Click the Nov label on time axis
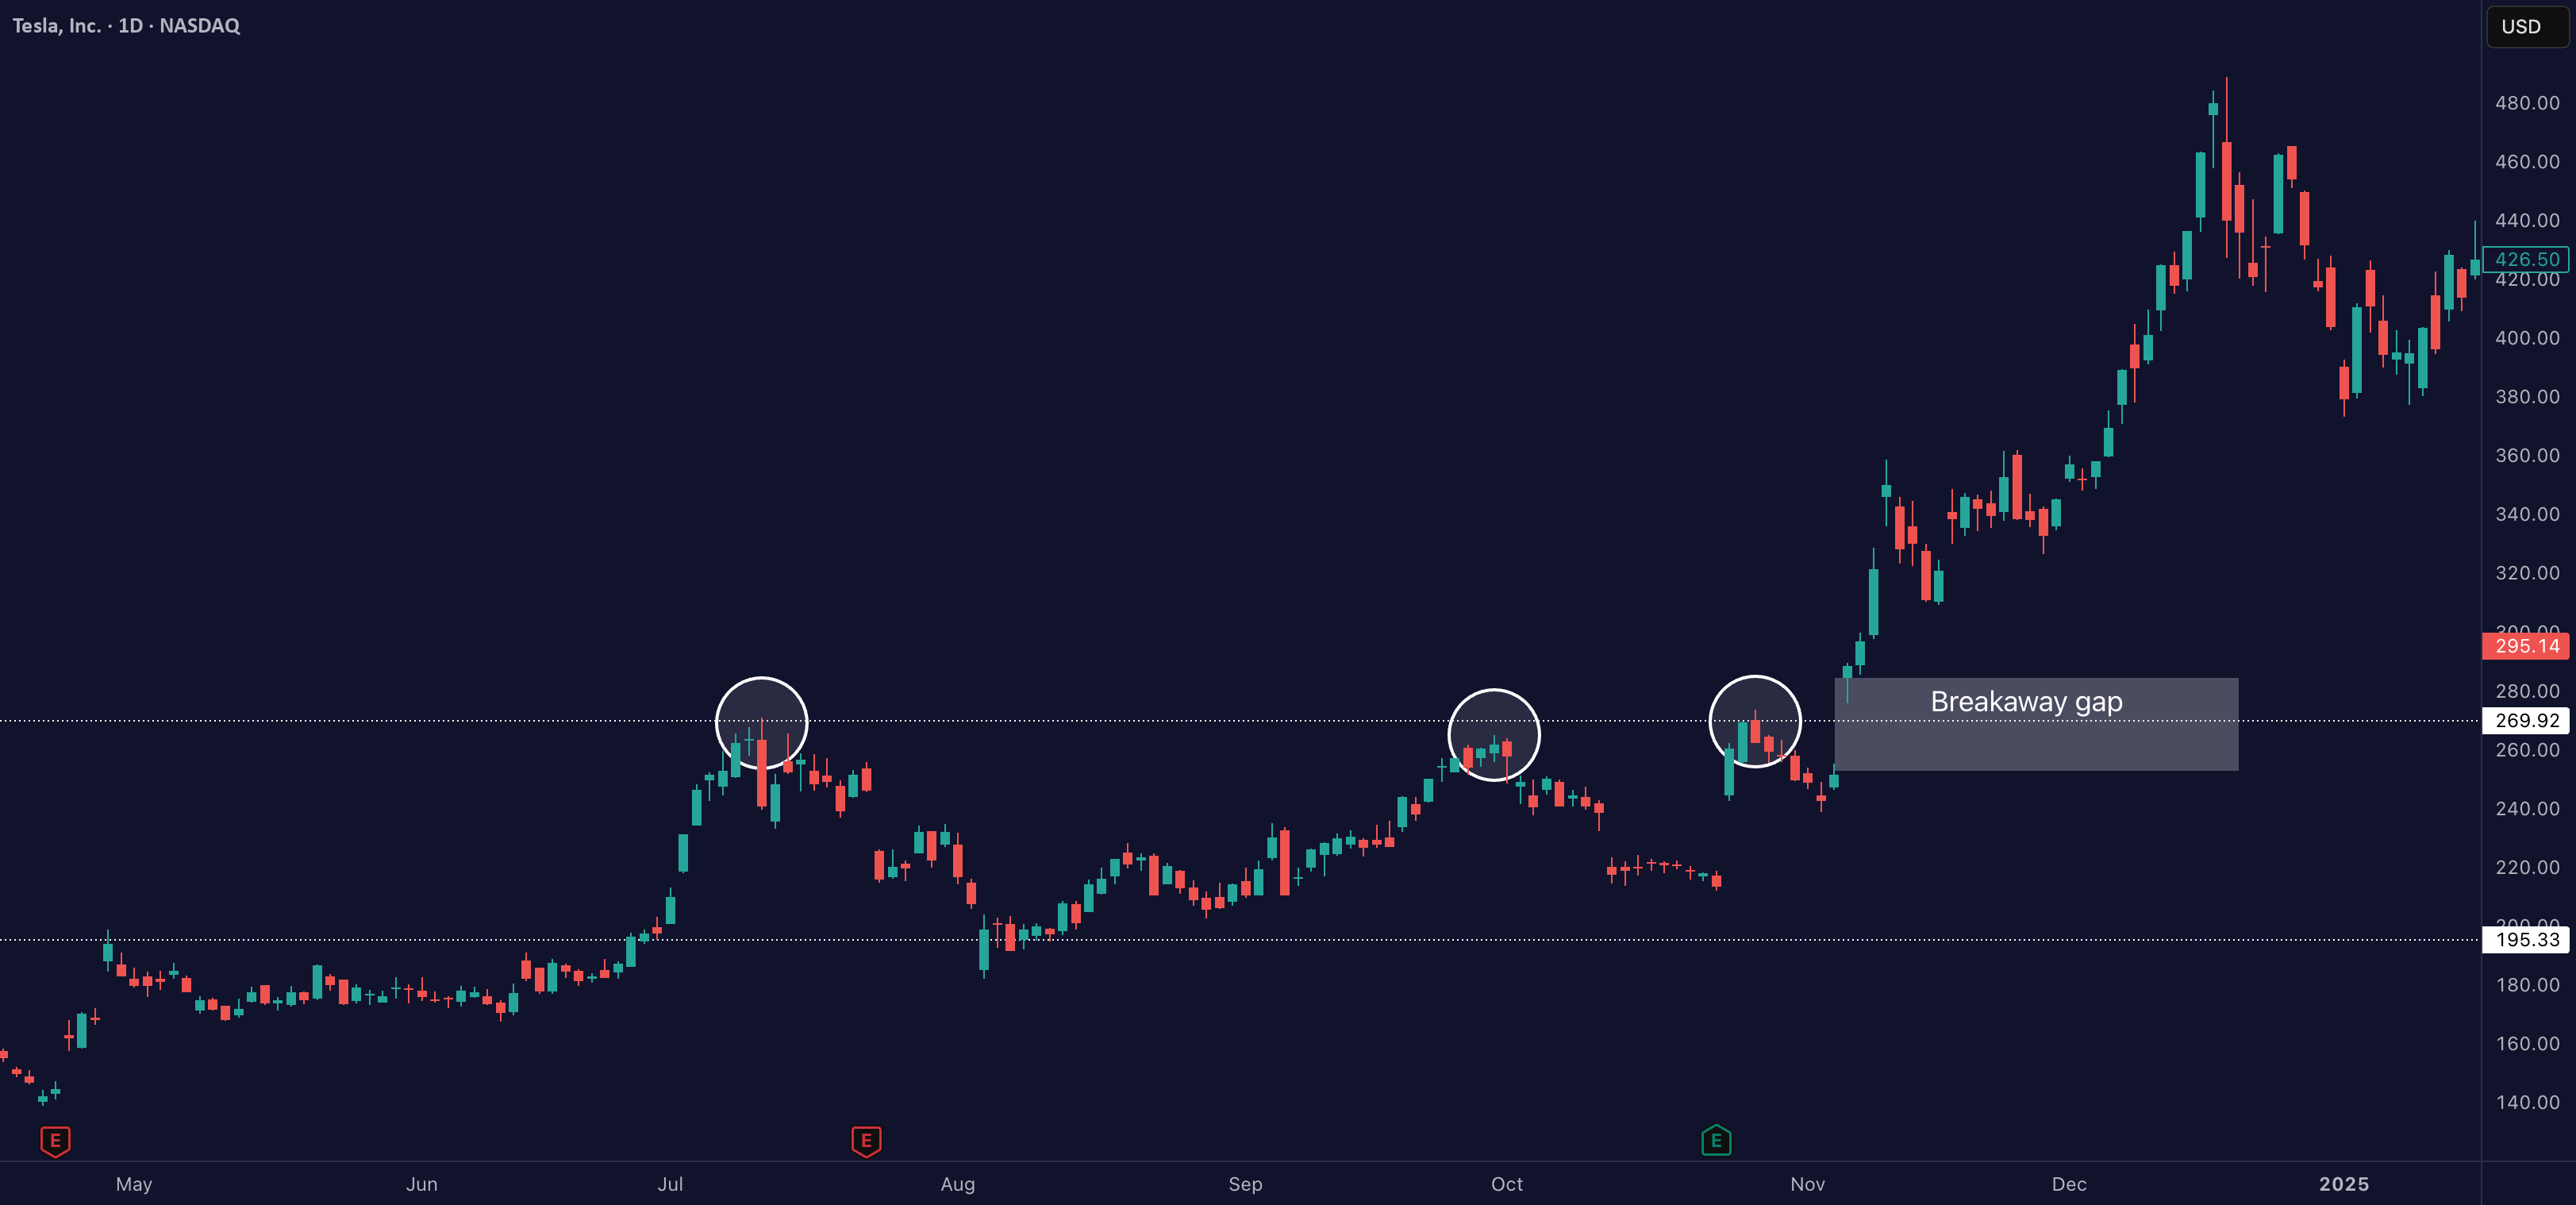This screenshot has width=2576, height=1205. pos(1808,1184)
